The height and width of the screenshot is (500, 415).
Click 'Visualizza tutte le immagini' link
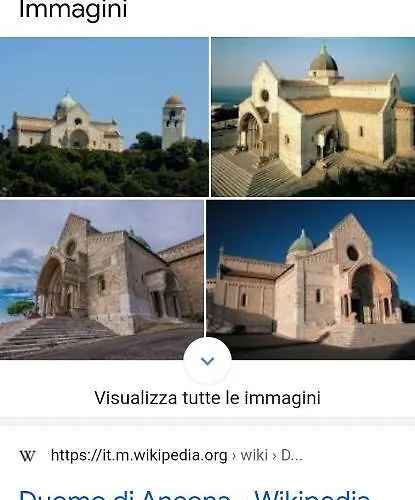207,398
